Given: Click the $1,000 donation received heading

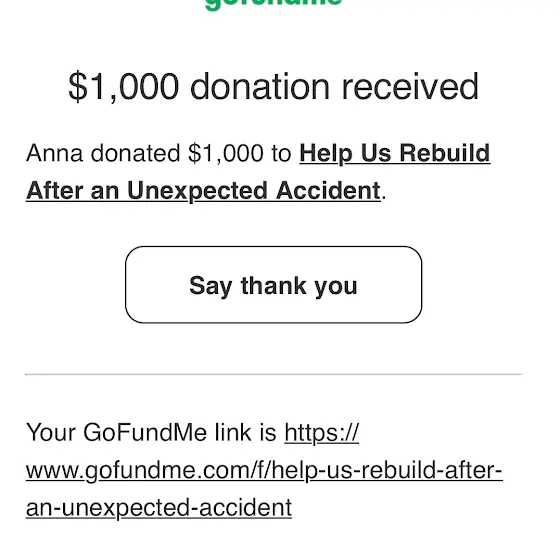Looking at the screenshot, I should (x=273, y=87).
